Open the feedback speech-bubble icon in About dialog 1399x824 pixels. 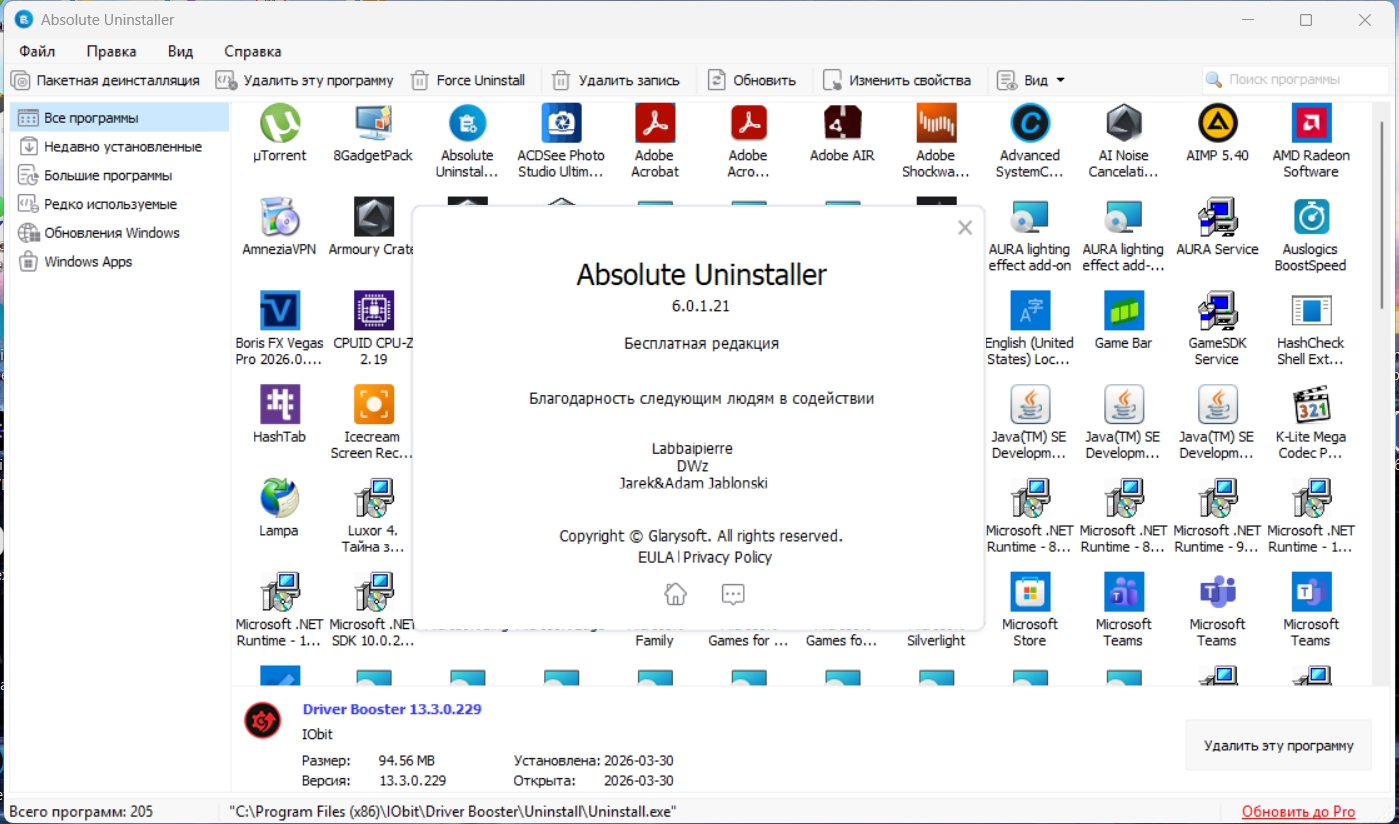(x=733, y=594)
